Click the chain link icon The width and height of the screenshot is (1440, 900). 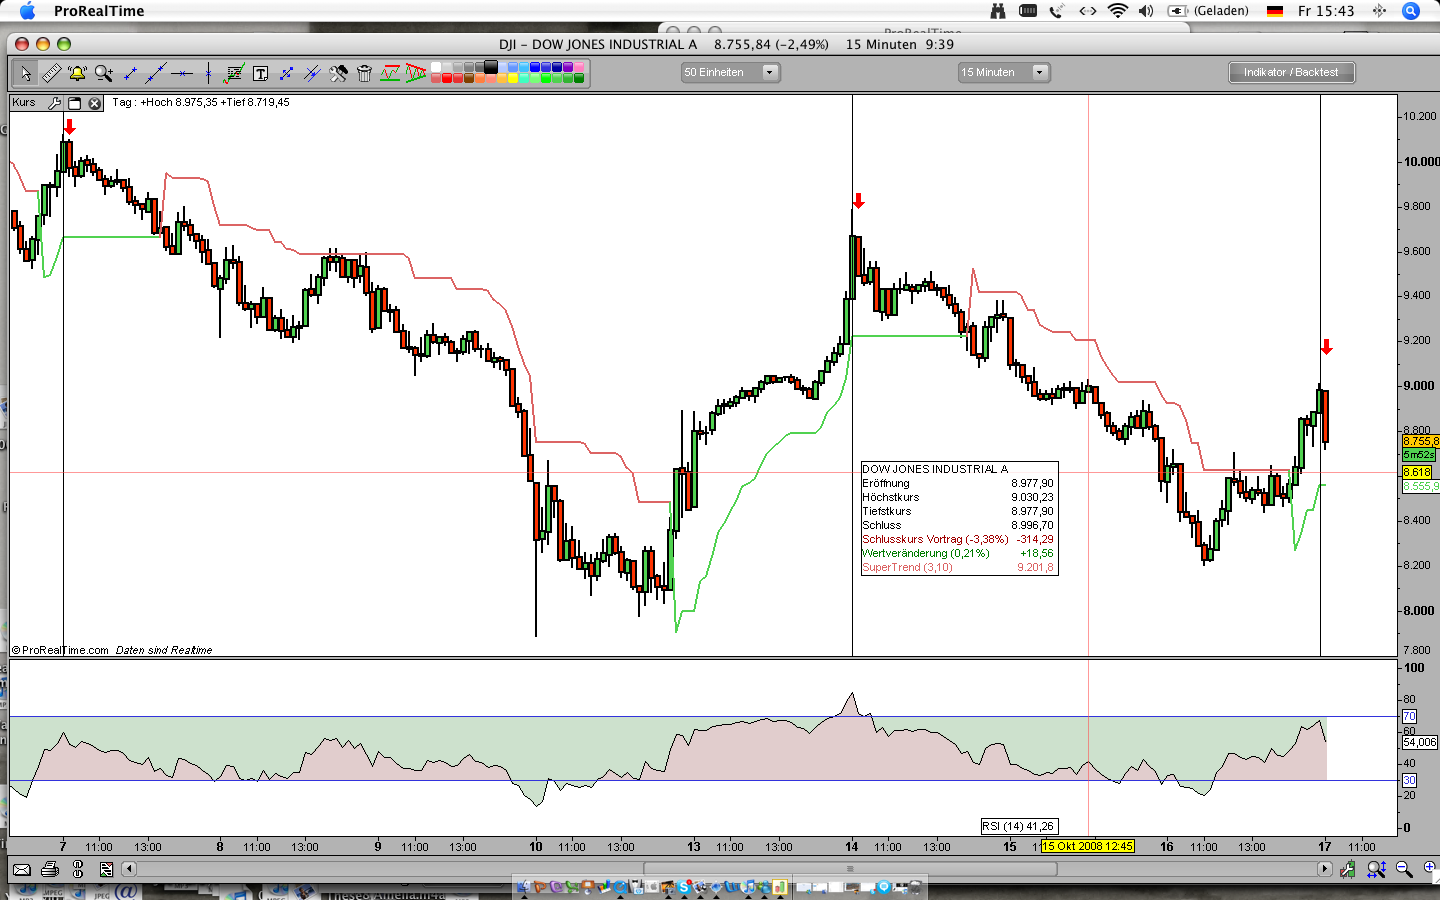(x=78, y=869)
